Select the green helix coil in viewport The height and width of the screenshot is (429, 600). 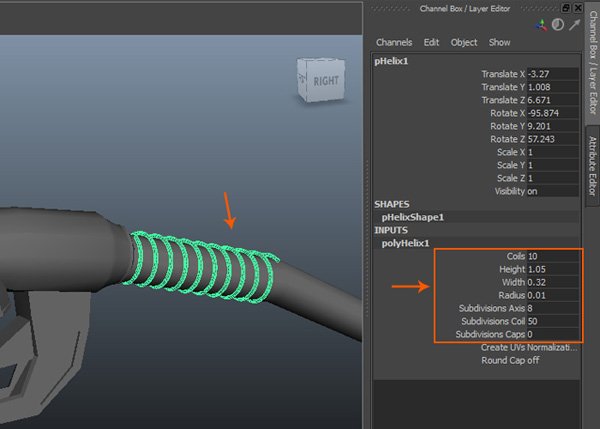click(x=202, y=268)
